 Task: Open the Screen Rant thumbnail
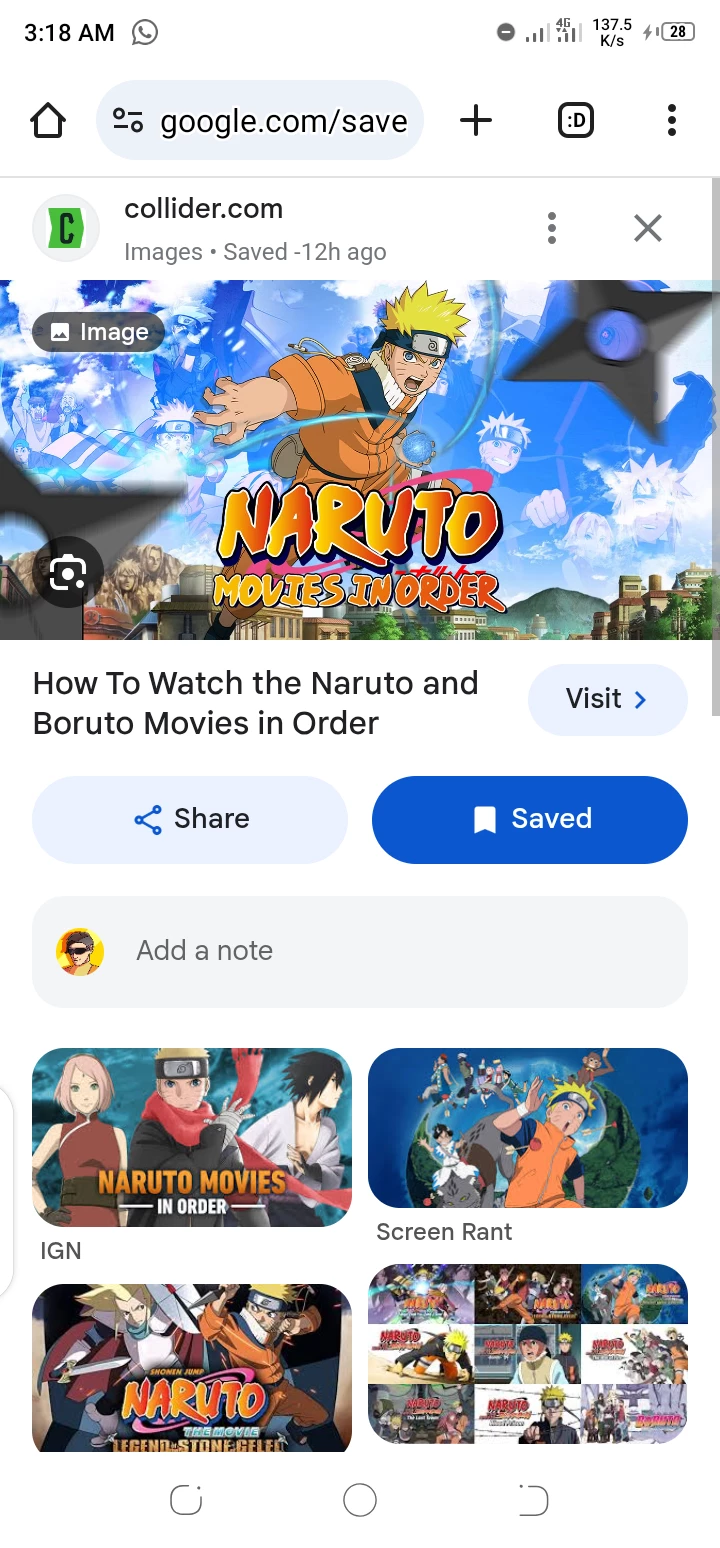point(528,1128)
